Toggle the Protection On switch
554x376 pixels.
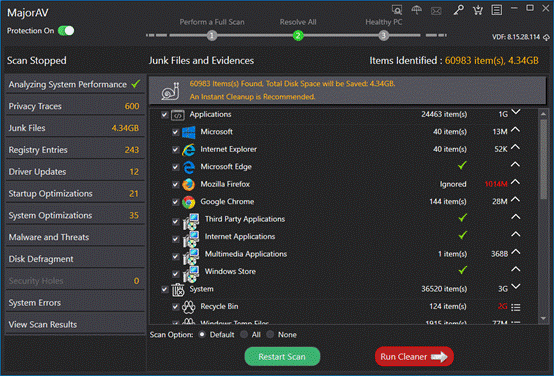[66, 31]
